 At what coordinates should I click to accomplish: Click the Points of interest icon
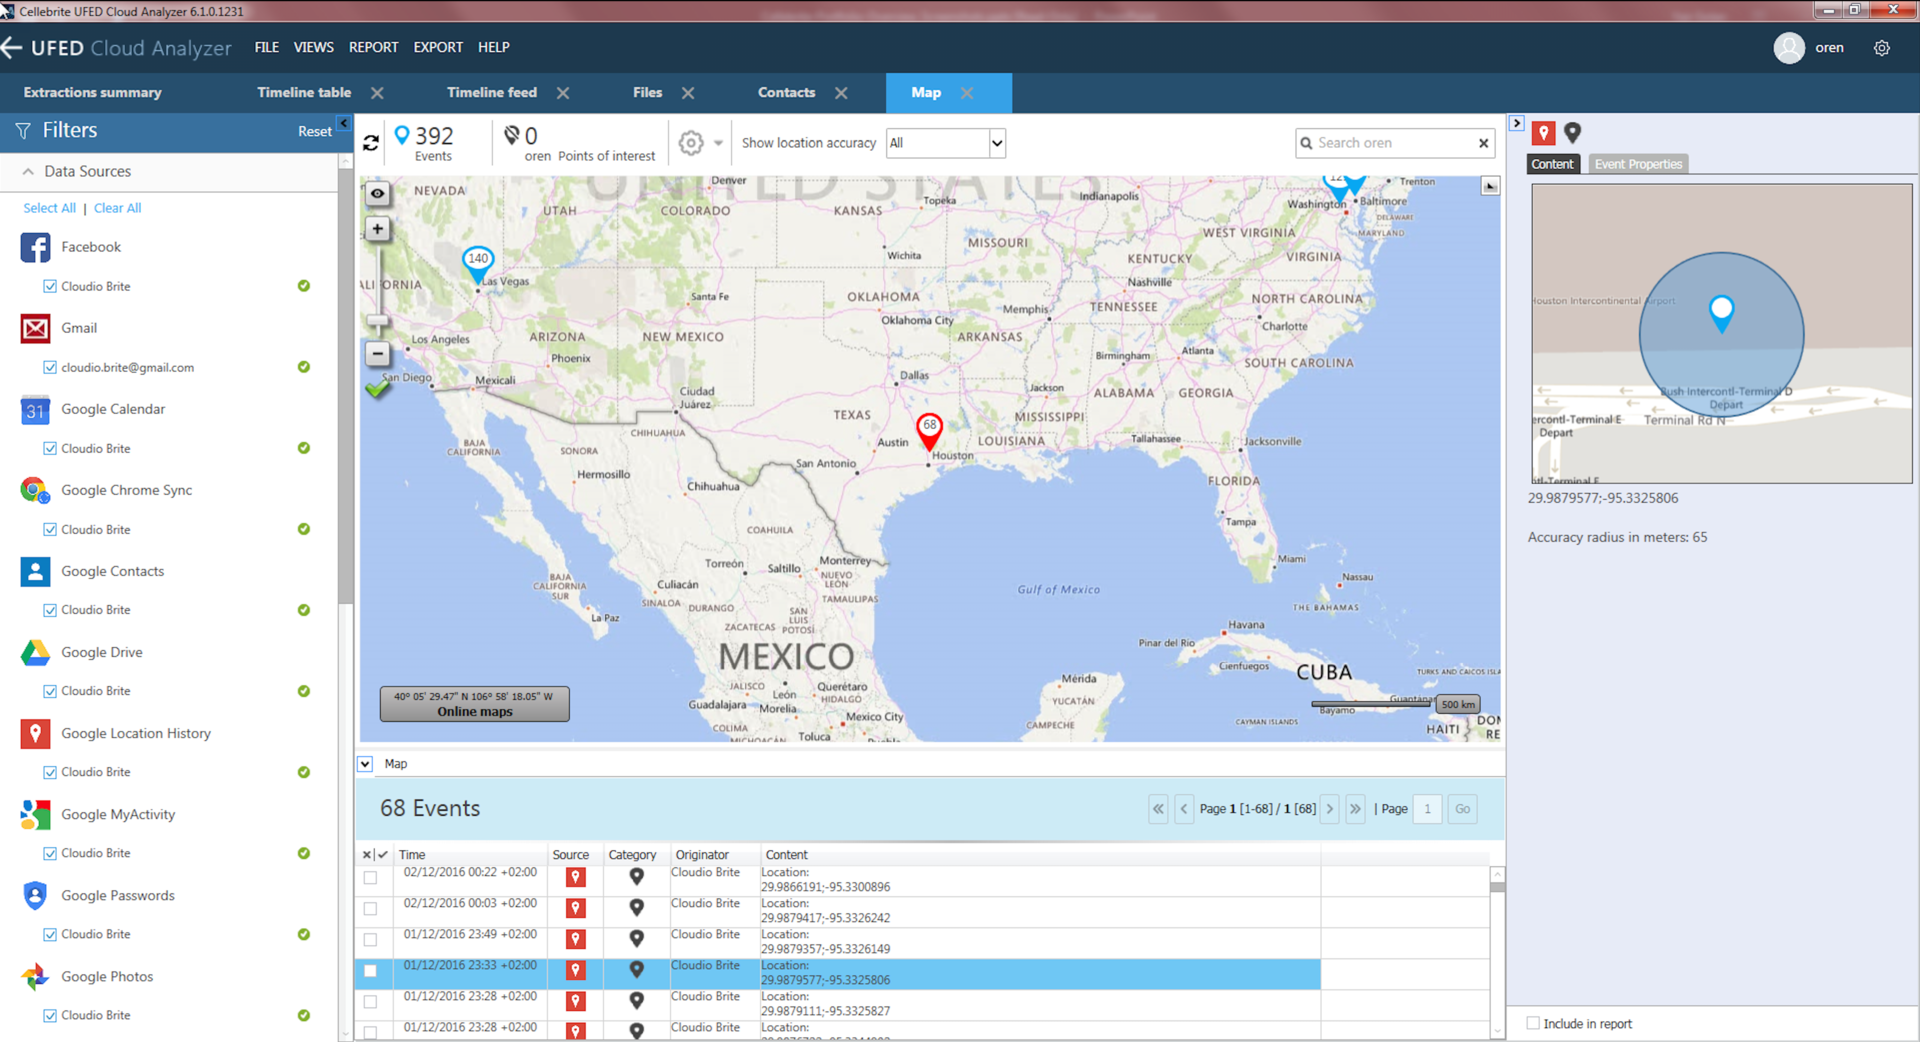click(x=514, y=134)
